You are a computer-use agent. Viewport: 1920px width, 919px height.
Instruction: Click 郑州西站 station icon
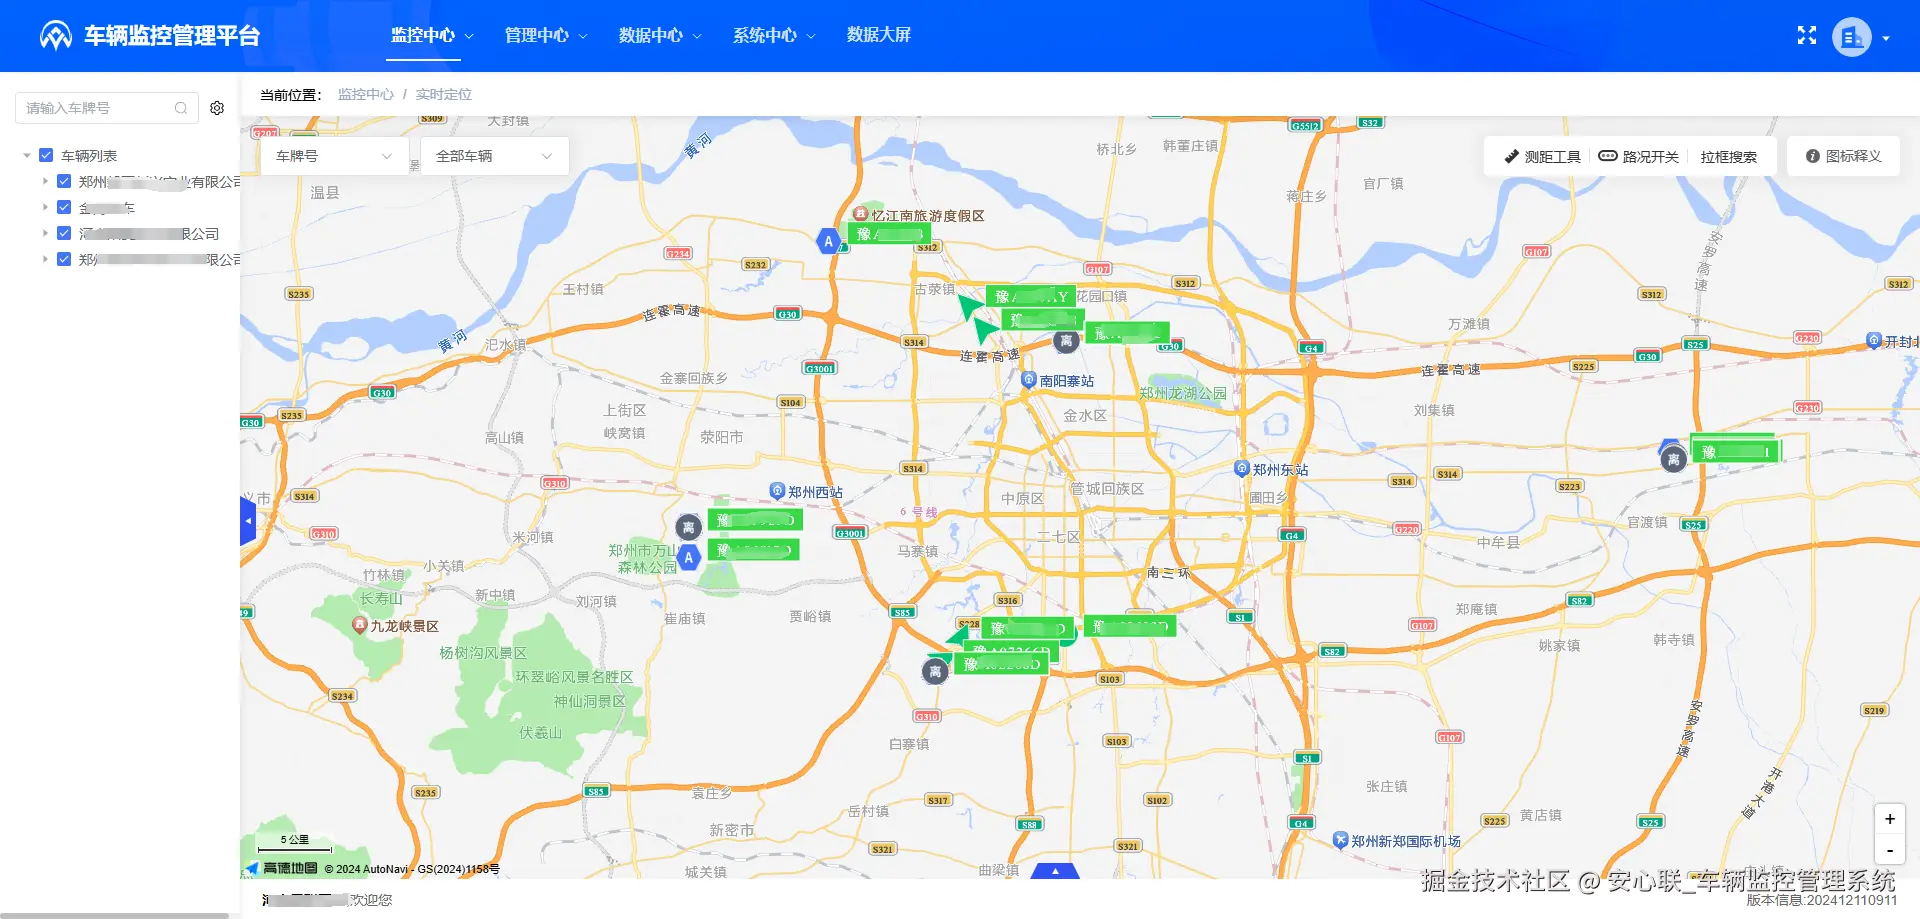point(777,490)
